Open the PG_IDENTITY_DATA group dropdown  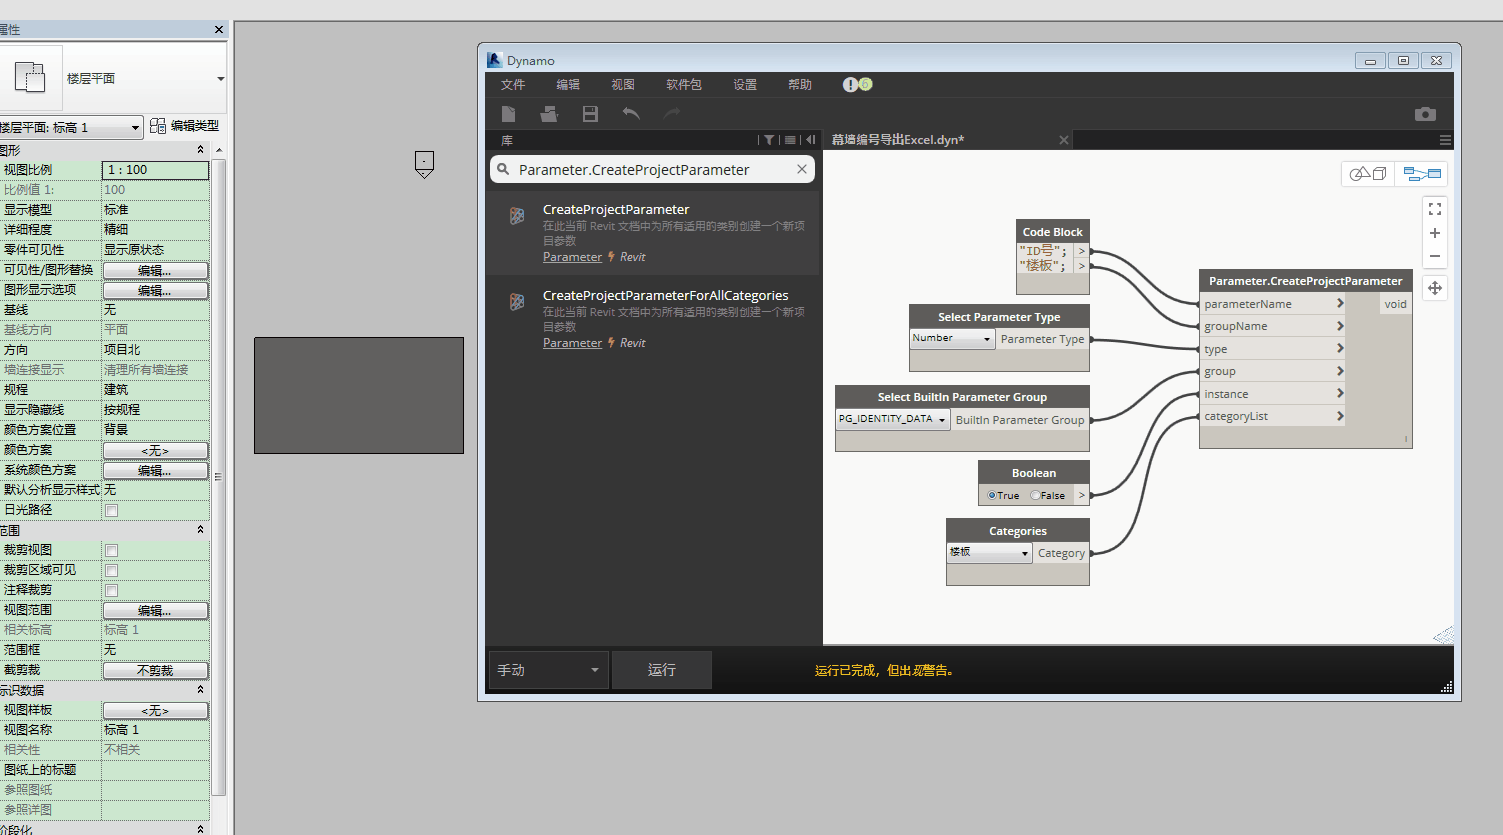point(893,419)
